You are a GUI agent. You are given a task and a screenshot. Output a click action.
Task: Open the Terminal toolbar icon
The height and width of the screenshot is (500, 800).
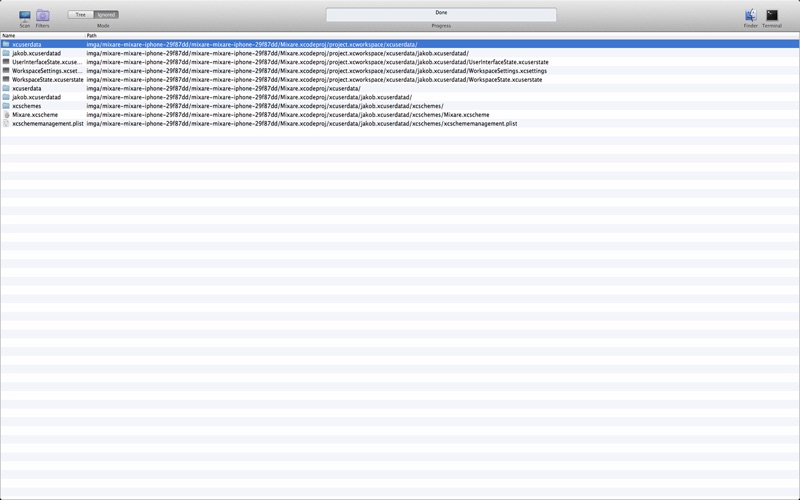tap(772, 15)
